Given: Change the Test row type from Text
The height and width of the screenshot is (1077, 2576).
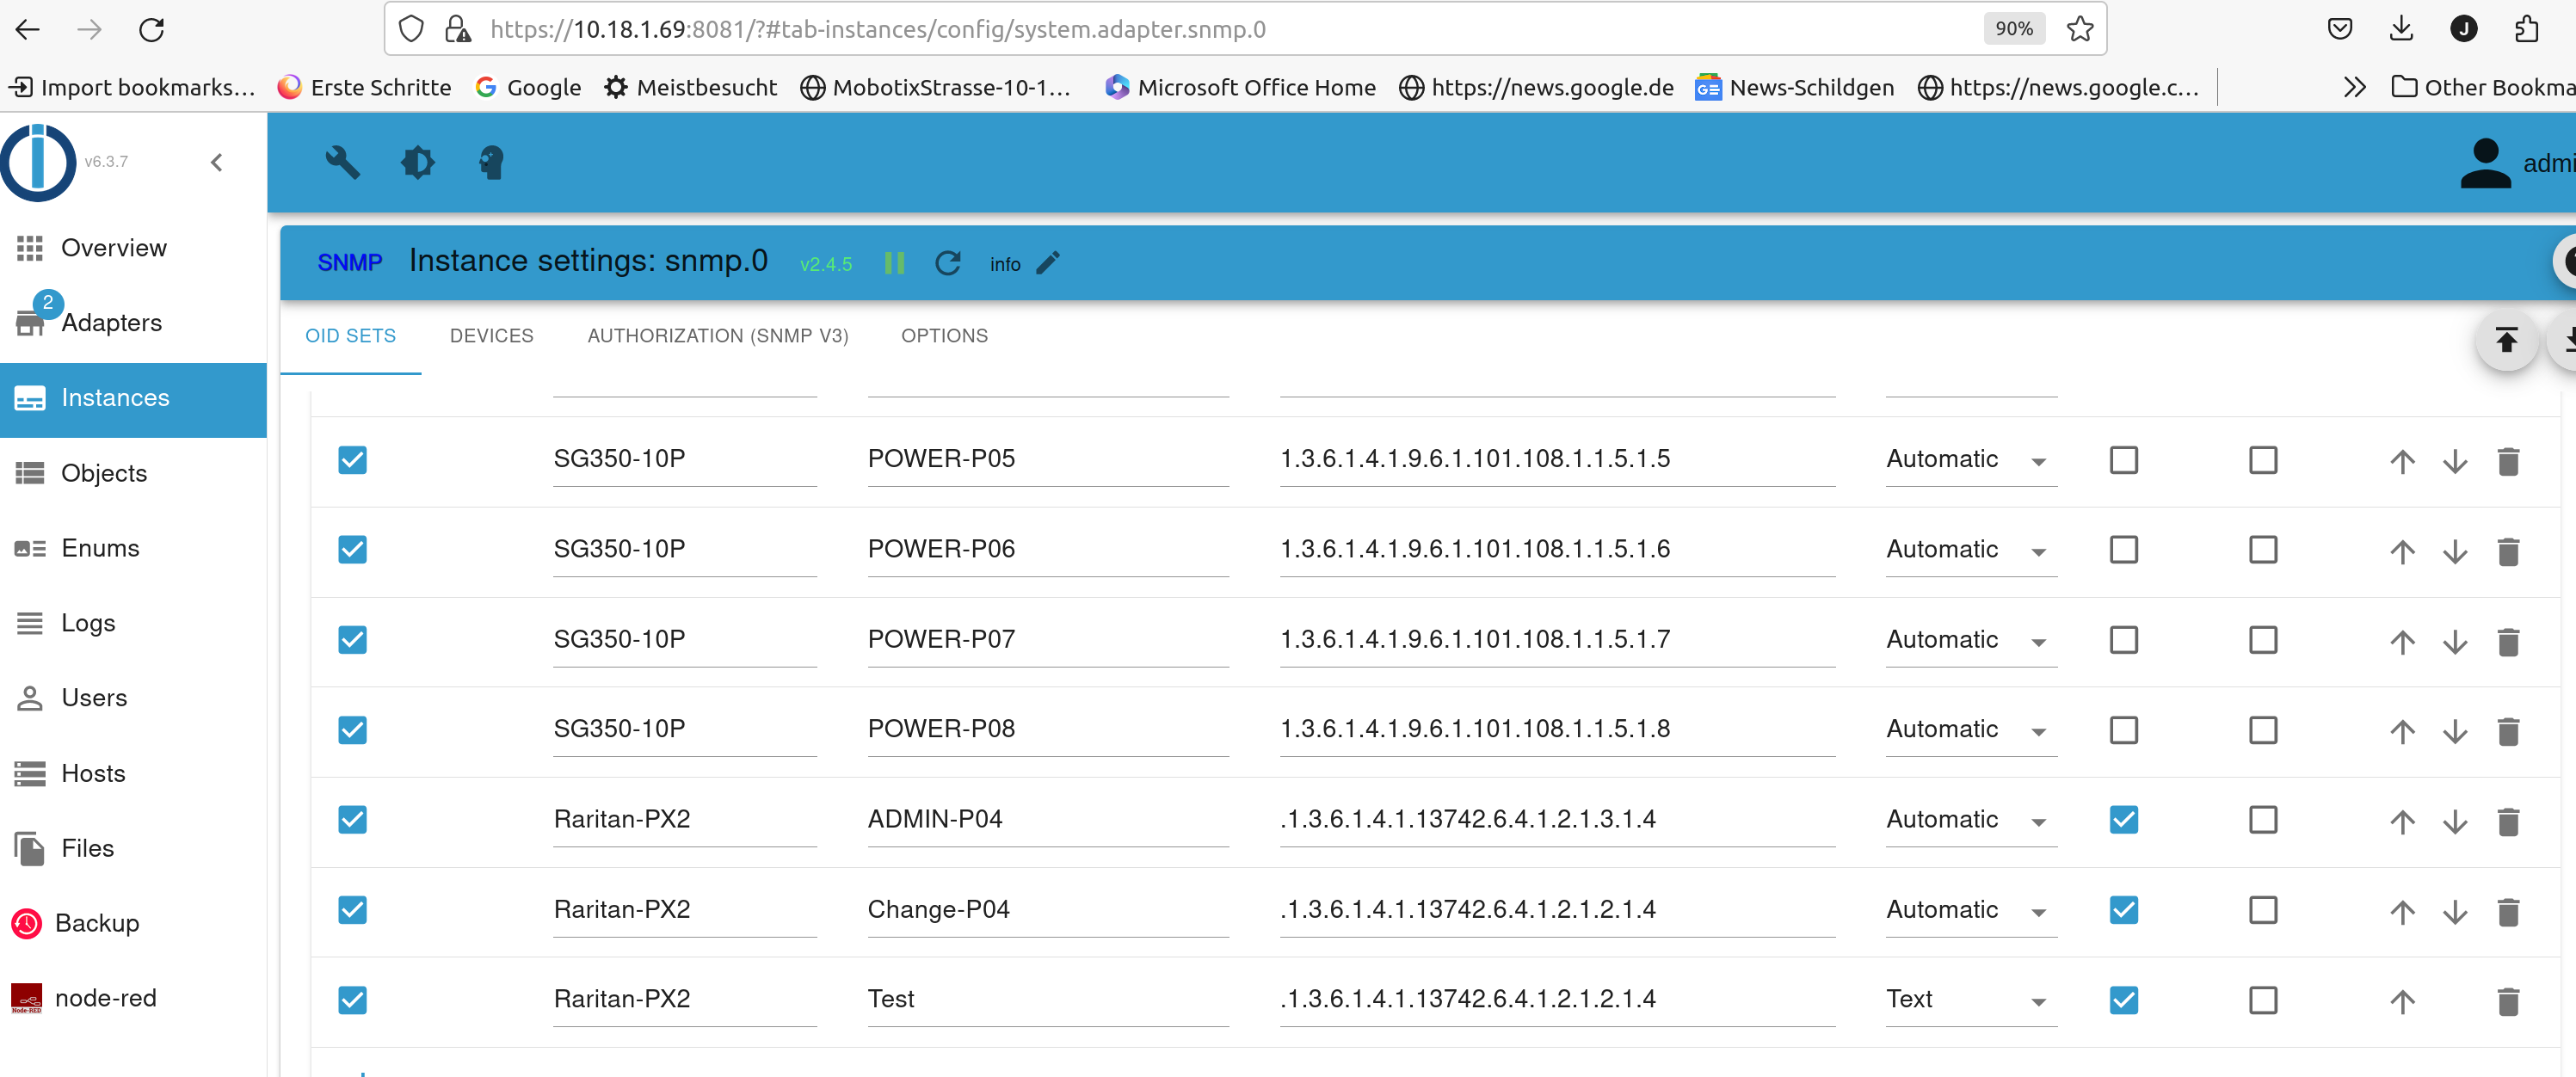Looking at the screenshot, I should (x=2040, y=1001).
